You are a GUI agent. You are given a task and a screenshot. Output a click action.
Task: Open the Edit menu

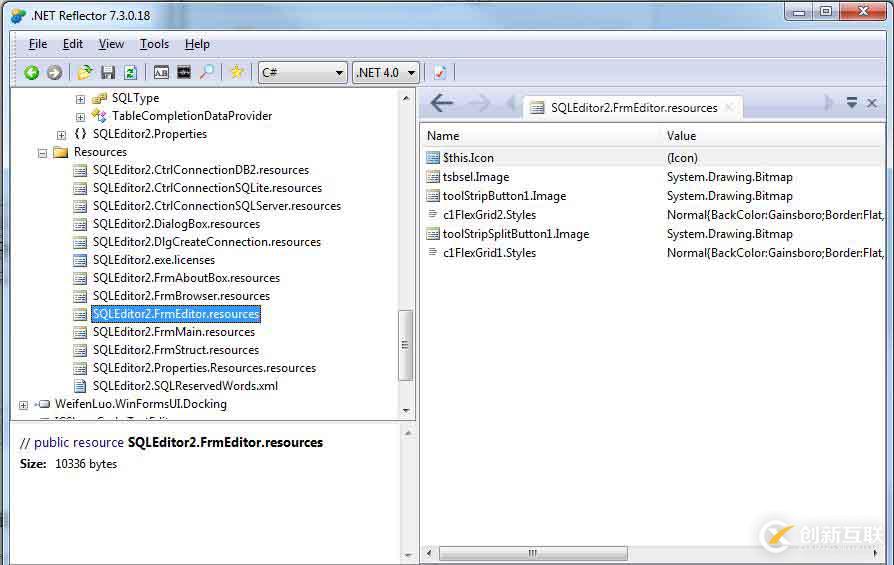pos(73,44)
